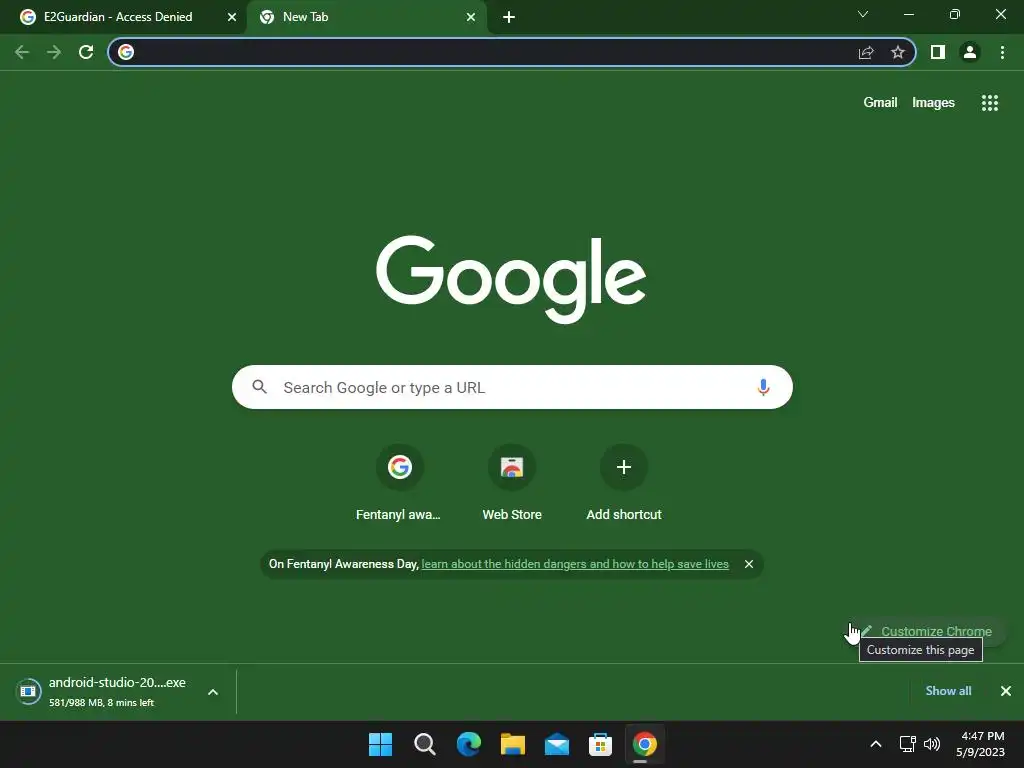The width and height of the screenshot is (1024, 768).
Task: Open Windows taskbar search
Action: pos(425,744)
